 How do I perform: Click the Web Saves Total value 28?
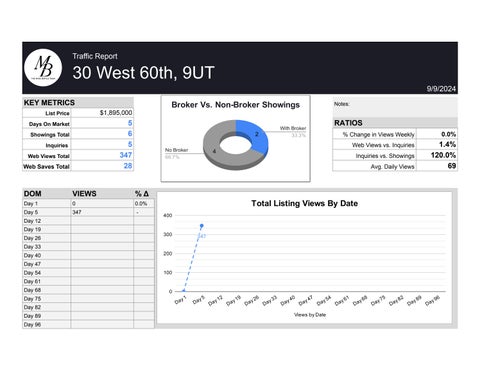(128, 166)
